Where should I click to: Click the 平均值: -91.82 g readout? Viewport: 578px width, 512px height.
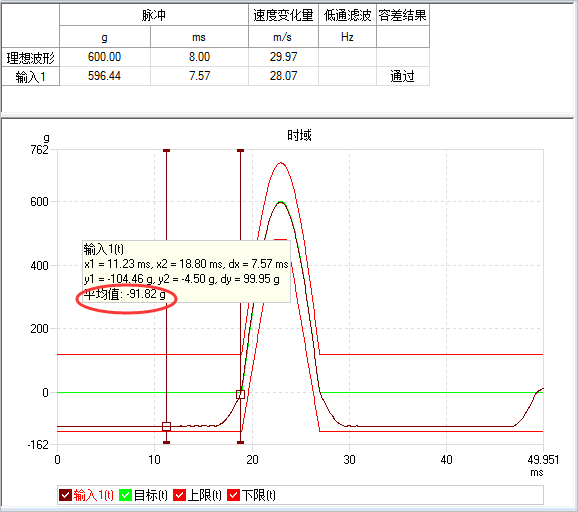(x=125, y=294)
